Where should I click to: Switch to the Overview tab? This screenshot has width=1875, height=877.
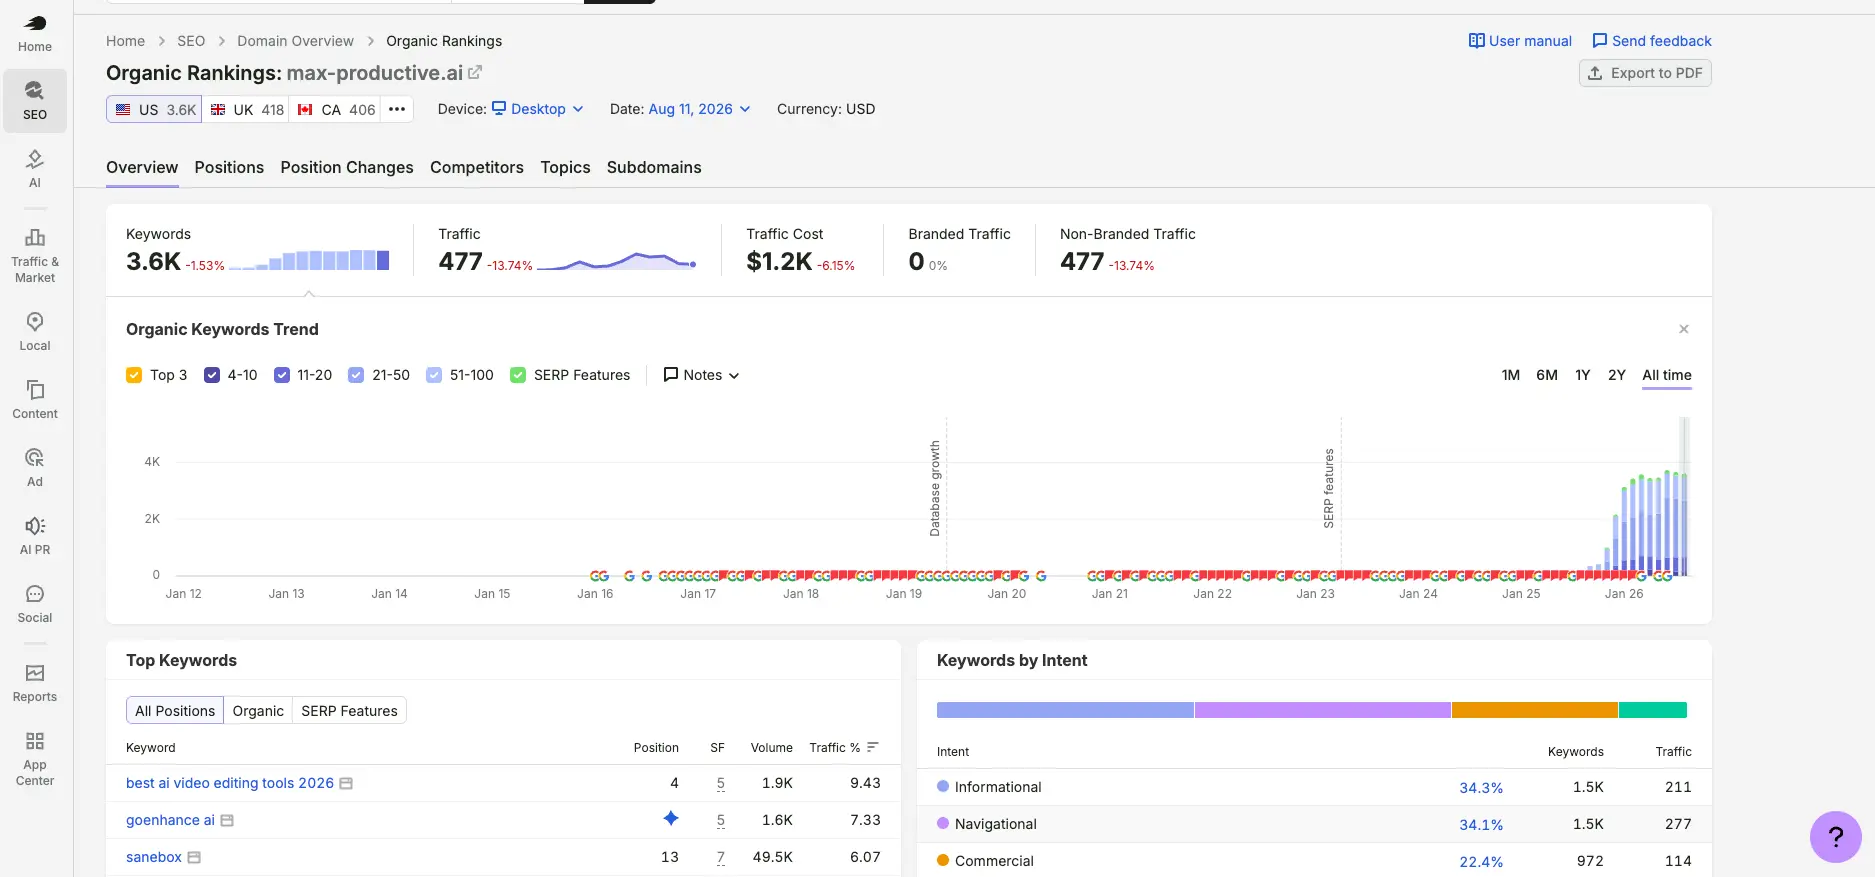click(x=142, y=167)
